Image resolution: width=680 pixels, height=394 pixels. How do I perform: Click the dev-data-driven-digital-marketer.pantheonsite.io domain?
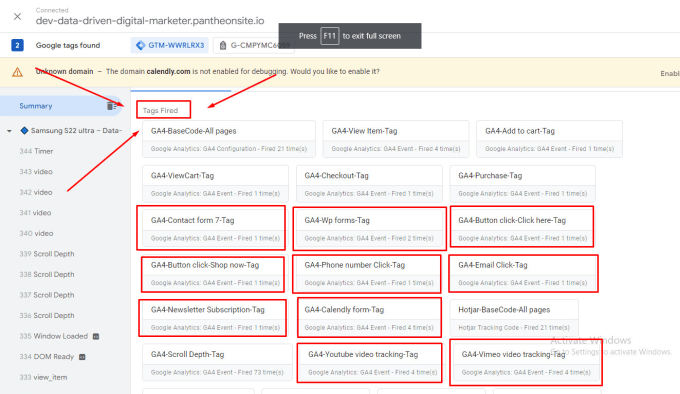(x=150, y=21)
